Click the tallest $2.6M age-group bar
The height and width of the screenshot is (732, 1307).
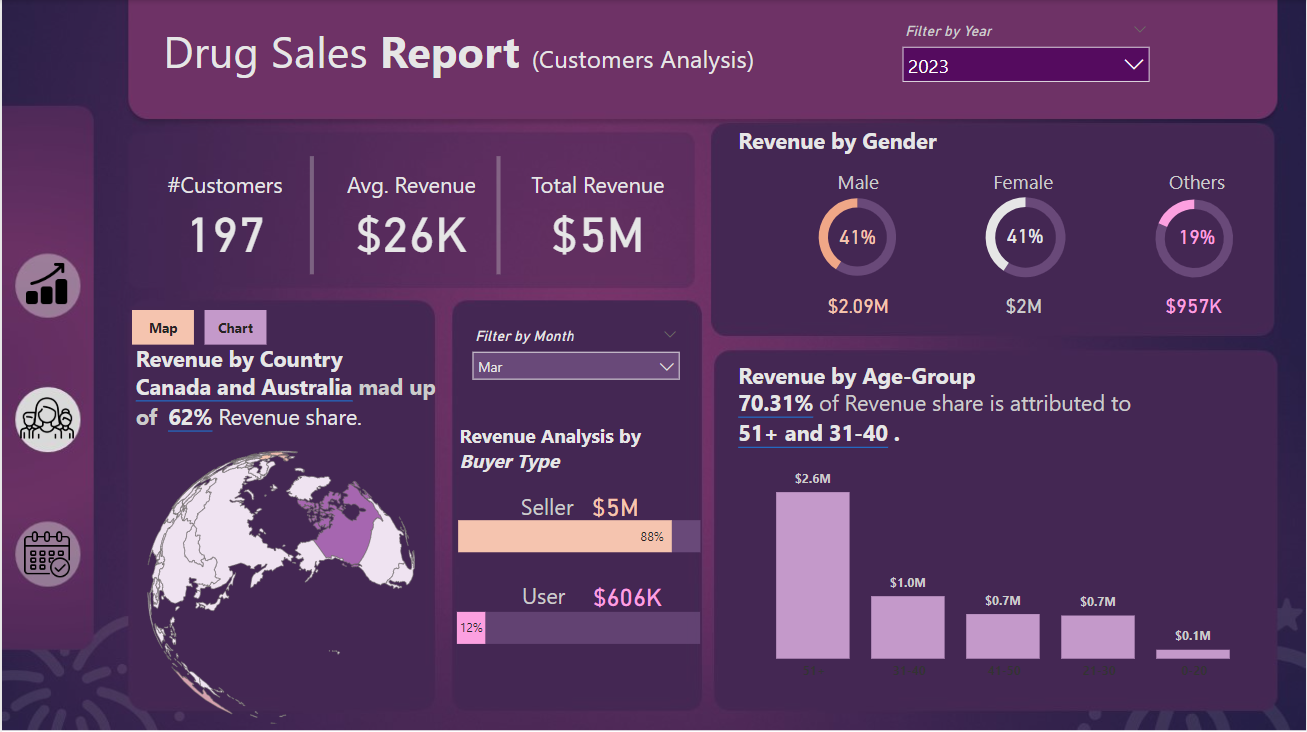coord(812,575)
